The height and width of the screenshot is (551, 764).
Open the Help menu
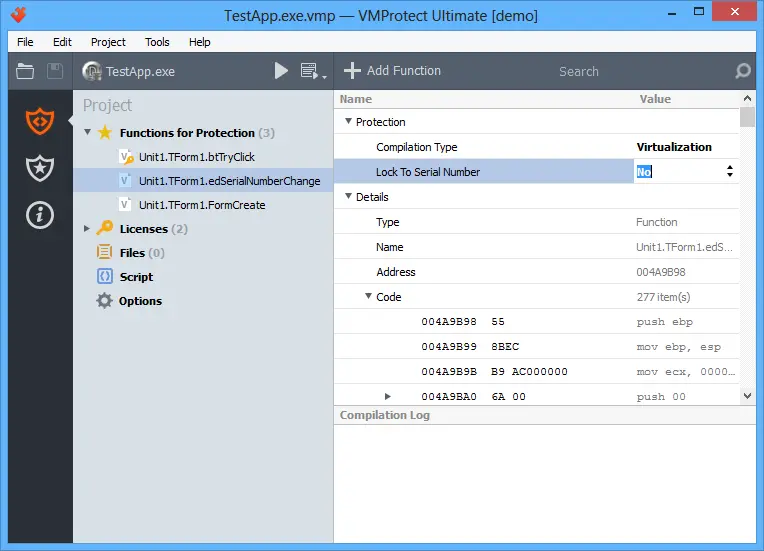pyautogui.click(x=200, y=42)
